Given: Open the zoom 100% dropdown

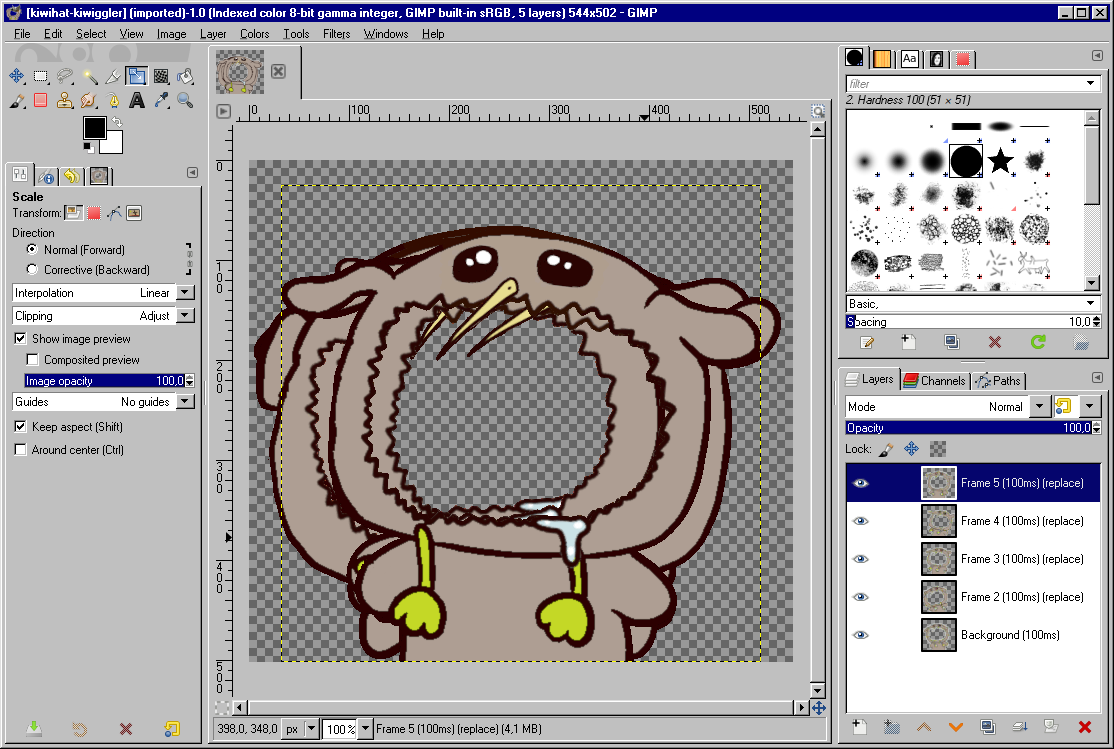Looking at the screenshot, I should click(365, 728).
